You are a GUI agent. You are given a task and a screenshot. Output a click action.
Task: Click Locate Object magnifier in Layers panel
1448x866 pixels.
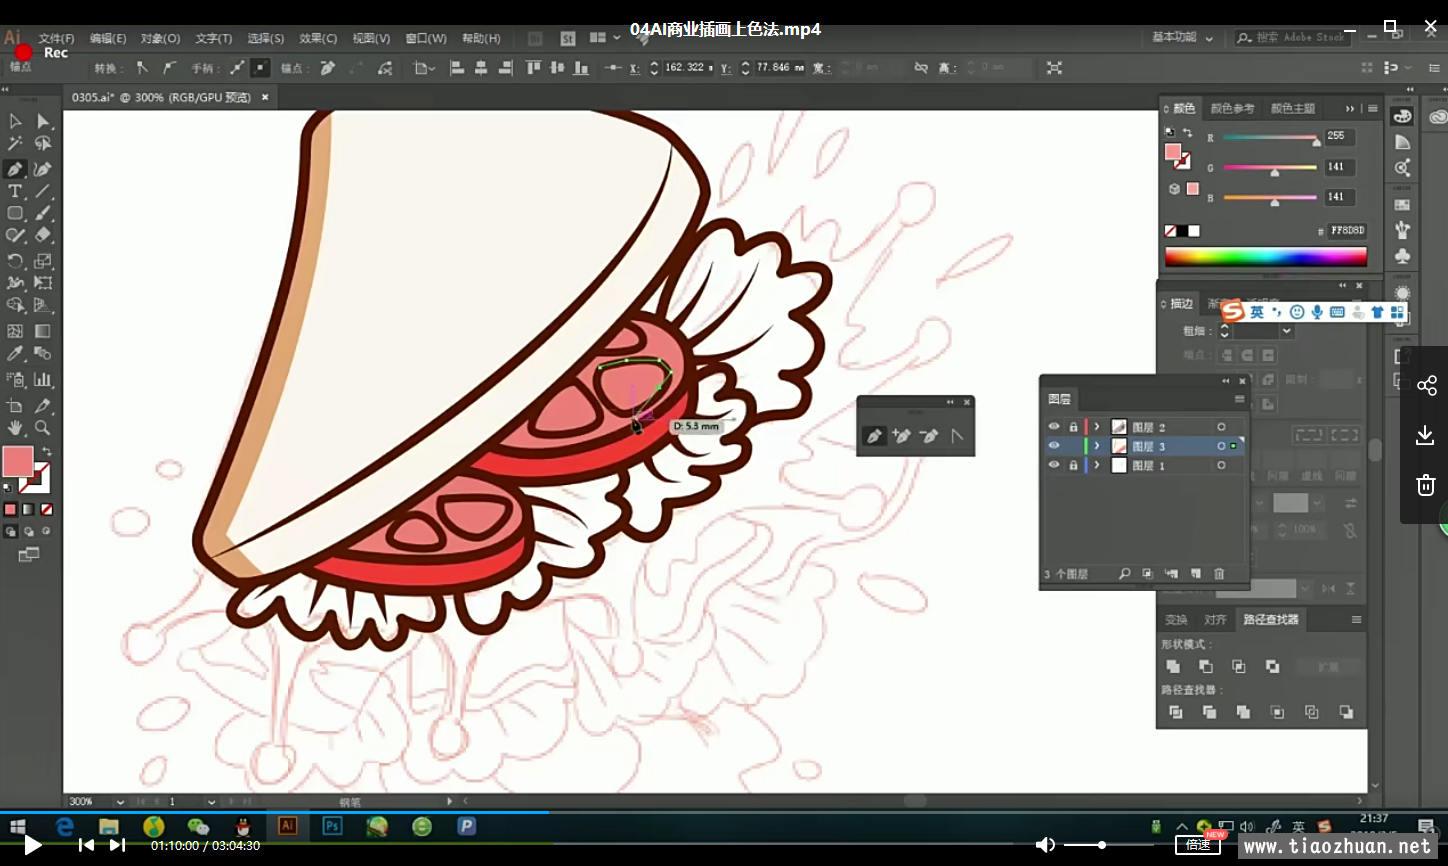1125,574
